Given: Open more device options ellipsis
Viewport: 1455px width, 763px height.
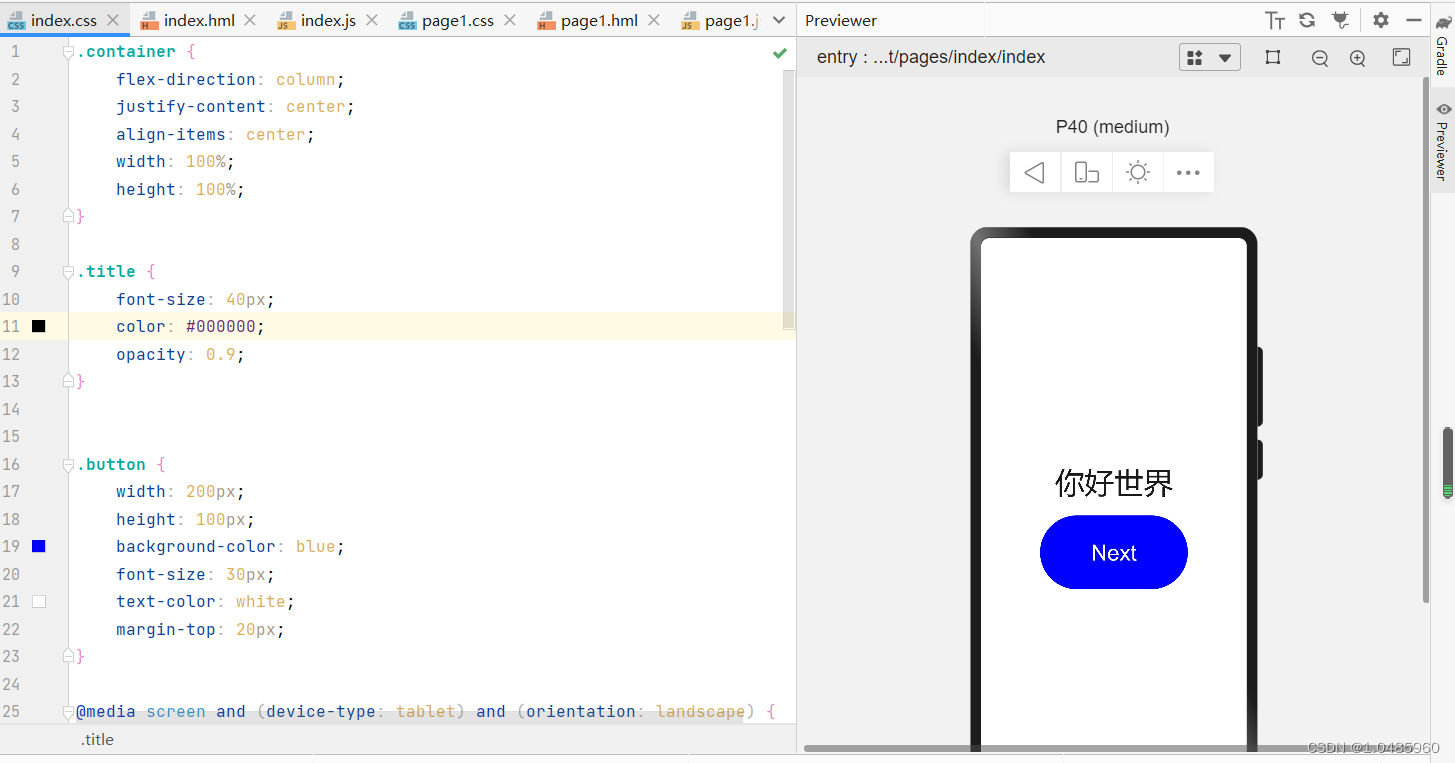Looking at the screenshot, I should (x=1188, y=173).
